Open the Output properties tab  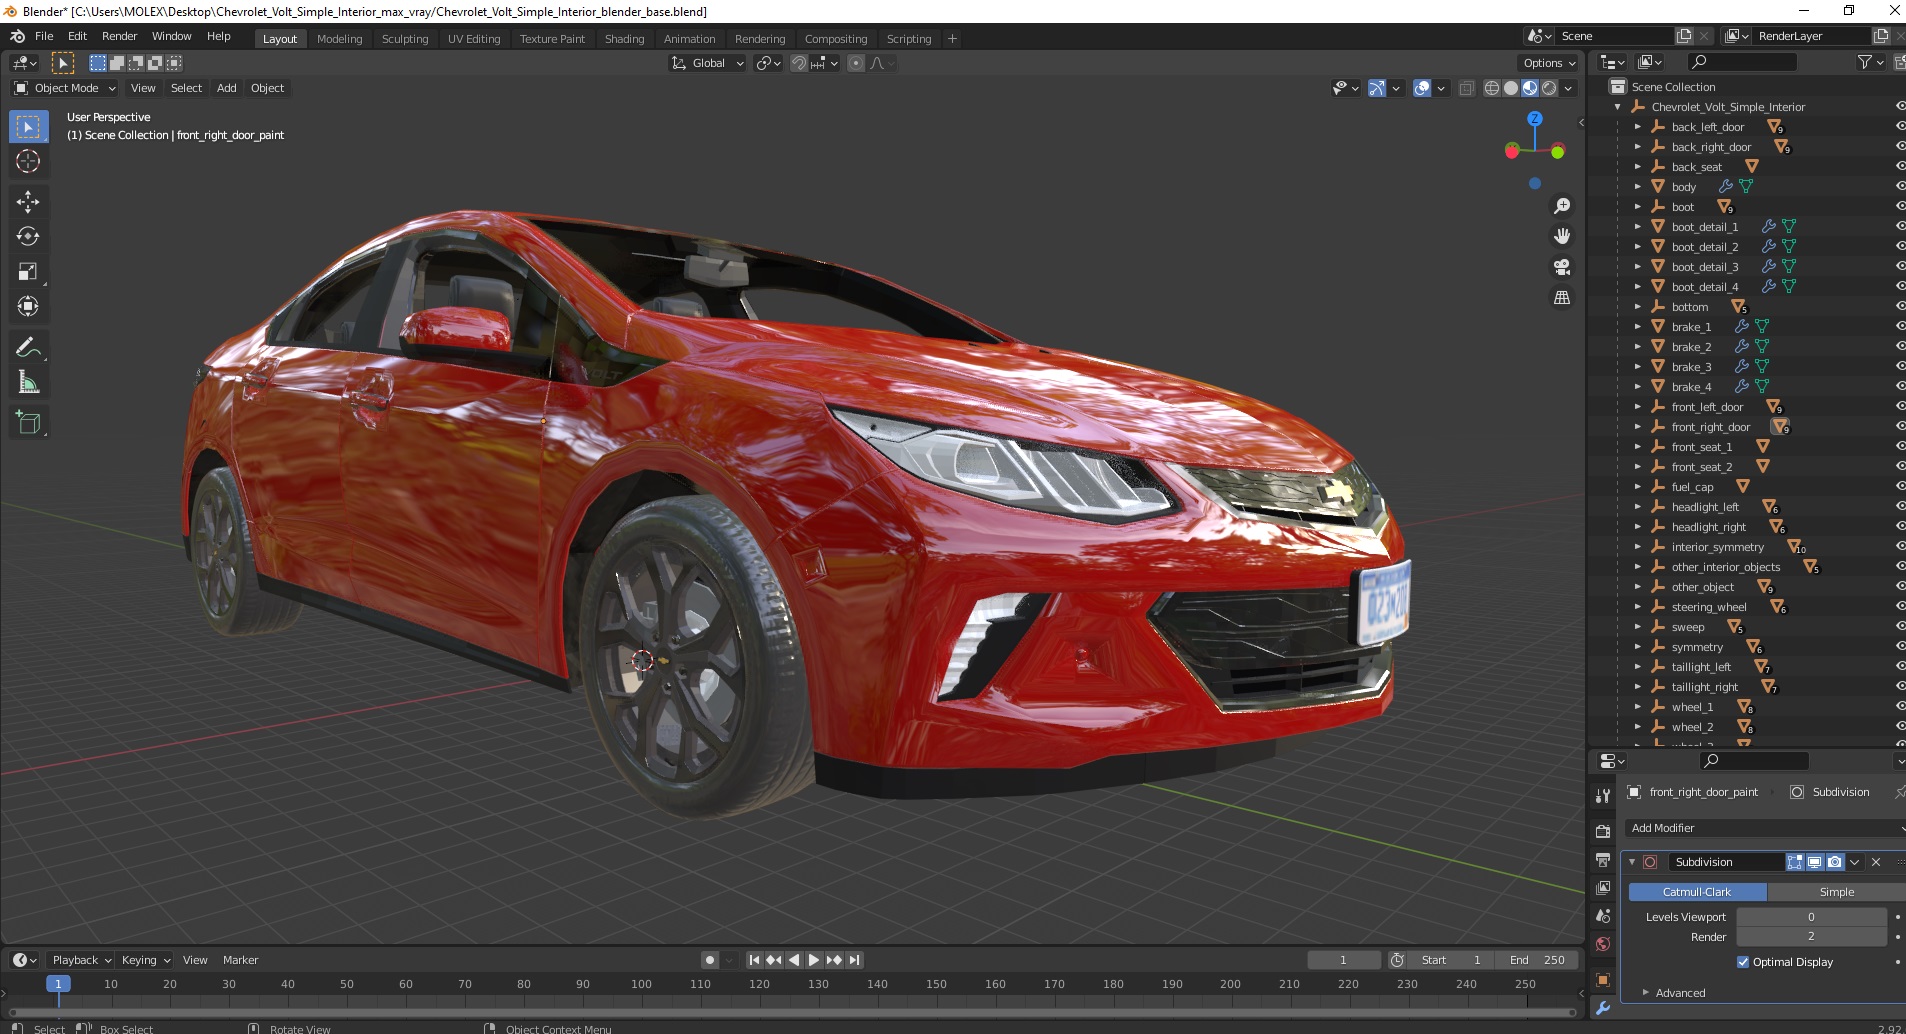point(1603,860)
